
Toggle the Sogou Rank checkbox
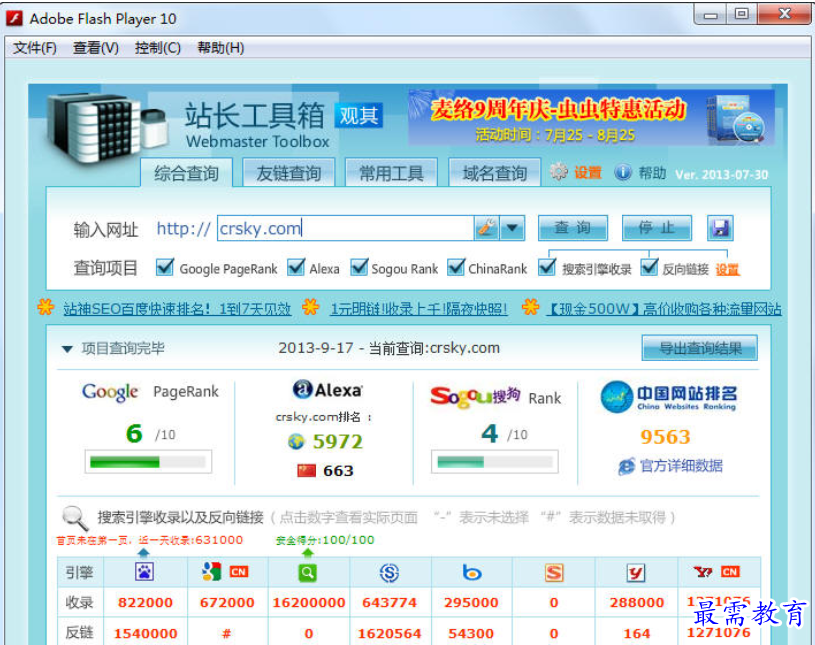[x=359, y=268]
